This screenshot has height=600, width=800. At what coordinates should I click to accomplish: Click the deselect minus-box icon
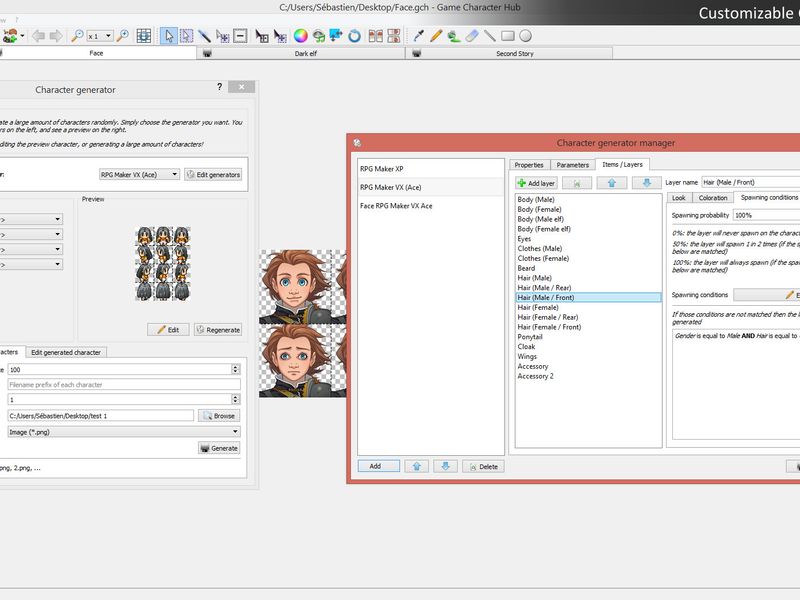pos(240,36)
